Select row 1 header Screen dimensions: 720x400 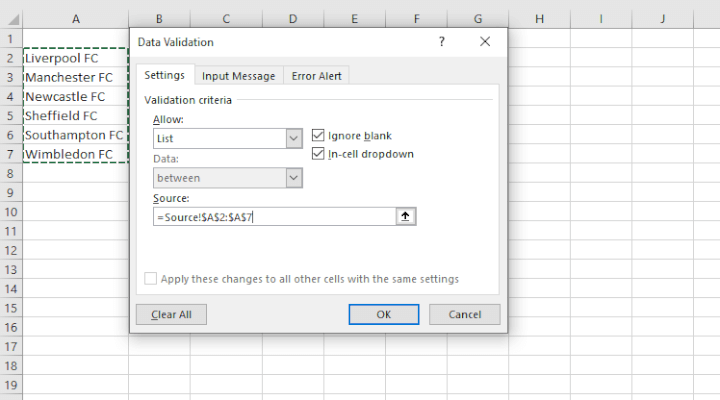pyautogui.click(x=11, y=39)
